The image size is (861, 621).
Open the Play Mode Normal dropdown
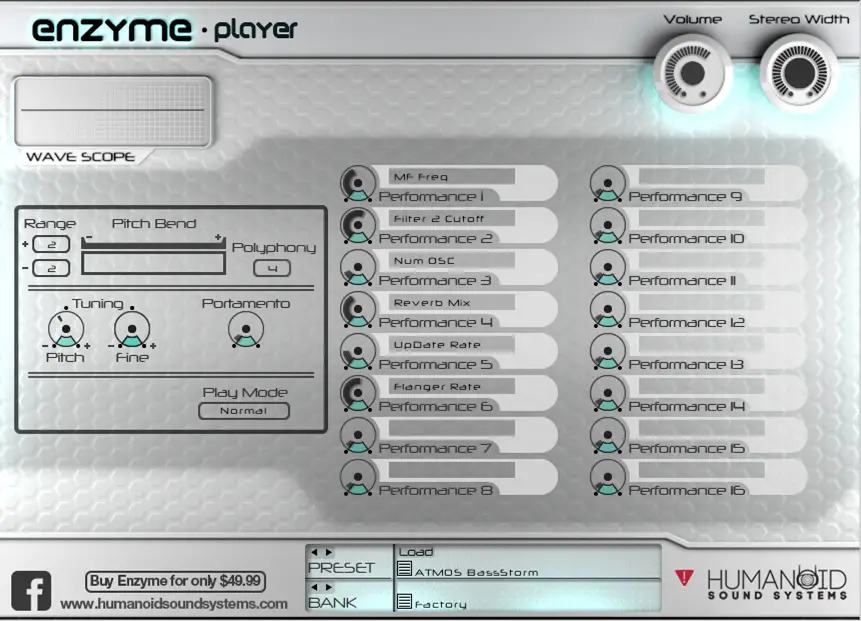point(244,411)
